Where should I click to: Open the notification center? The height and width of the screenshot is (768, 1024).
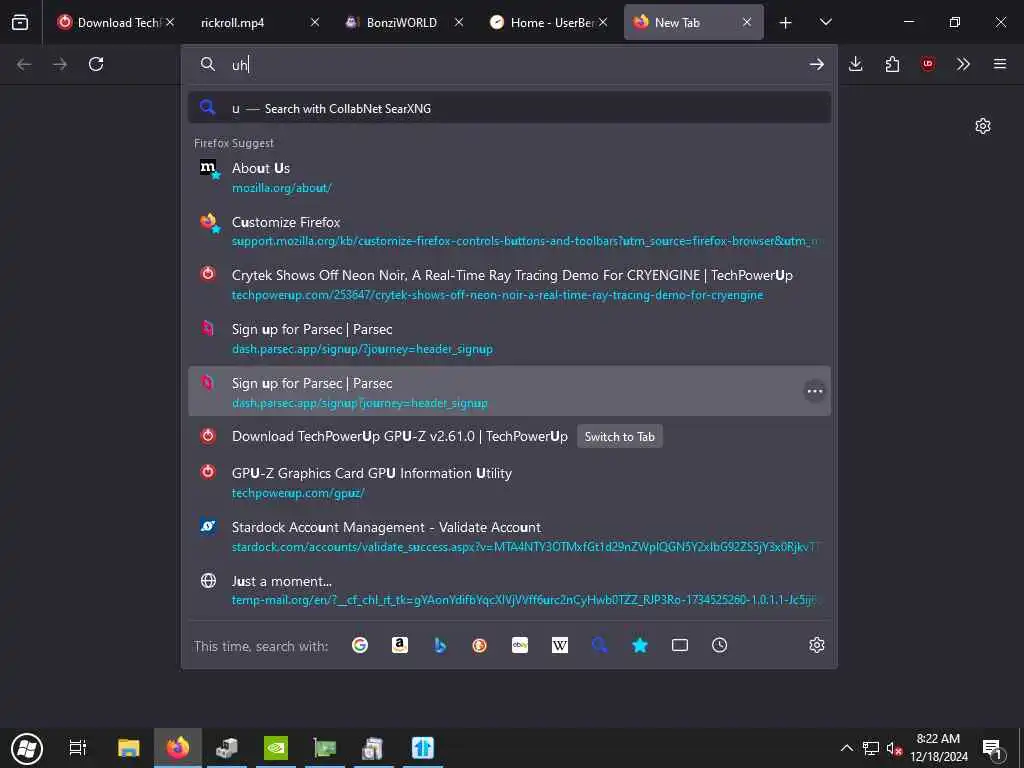click(x=993, y=749)
